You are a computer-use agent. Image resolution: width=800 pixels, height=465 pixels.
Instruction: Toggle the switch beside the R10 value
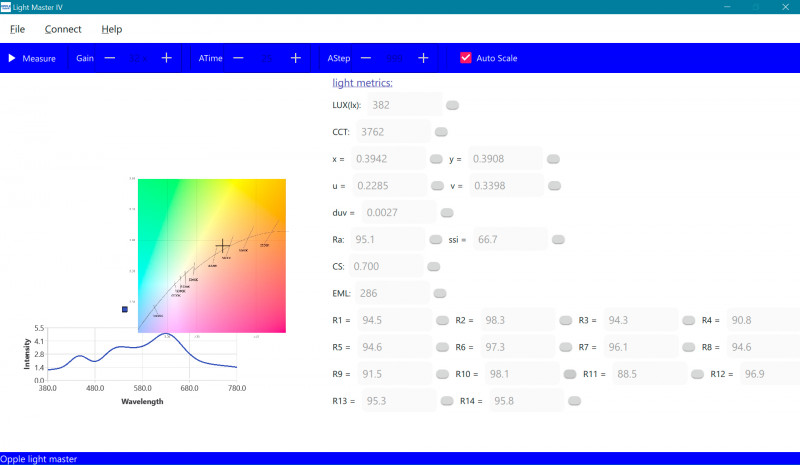click(x=569, y=374)
